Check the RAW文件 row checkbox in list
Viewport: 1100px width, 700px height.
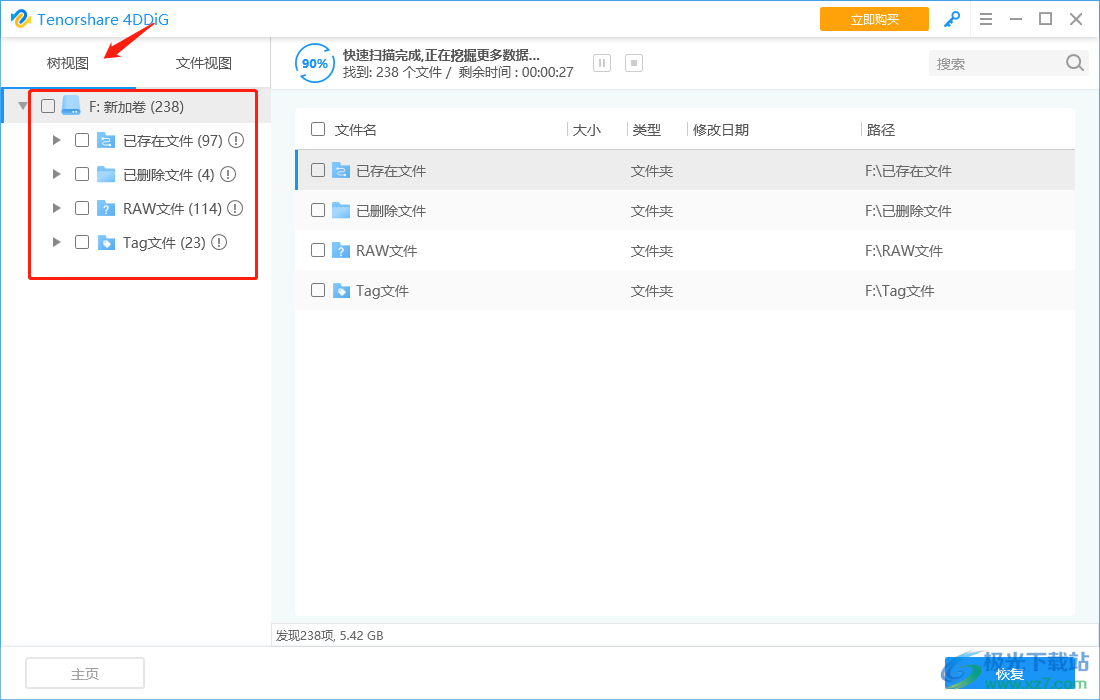(x=318, y=250)
